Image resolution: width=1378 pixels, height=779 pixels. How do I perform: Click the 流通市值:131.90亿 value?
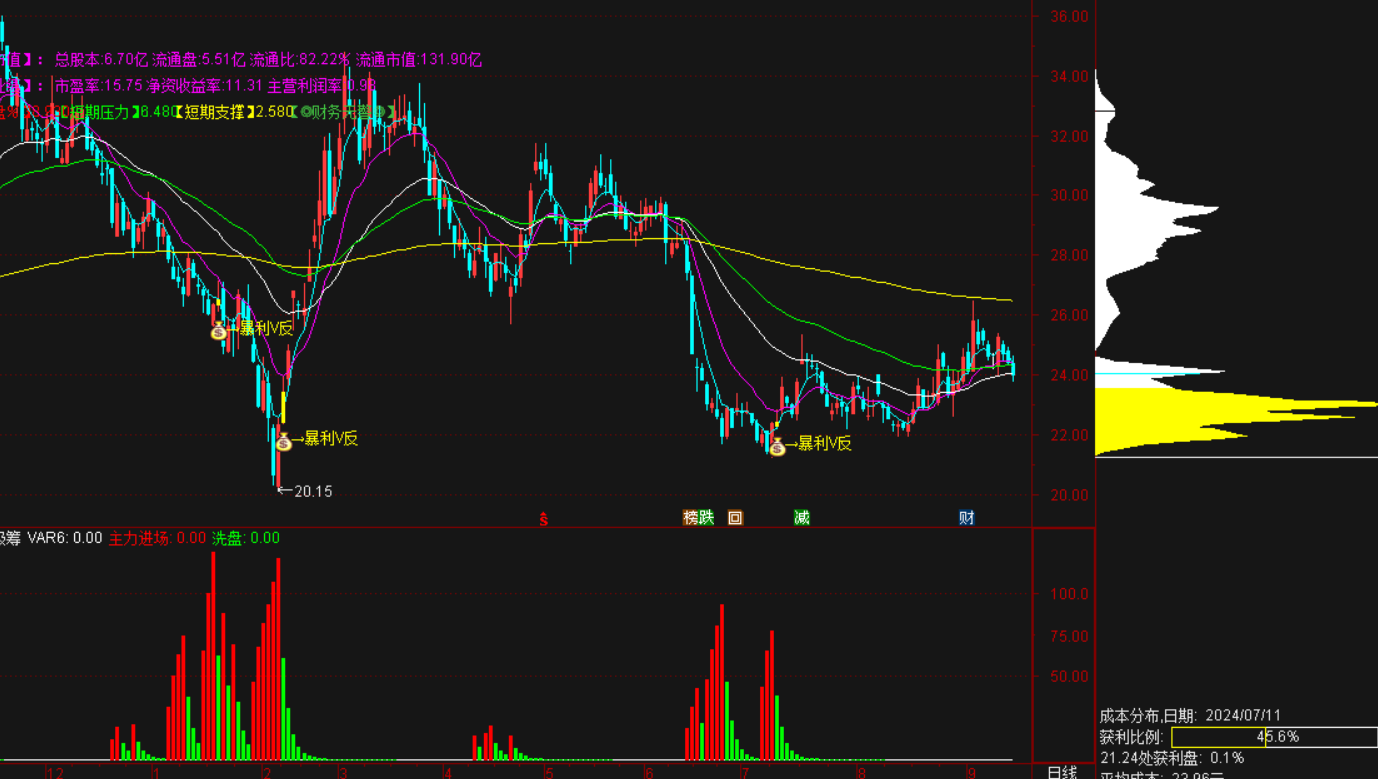[419, 60]
